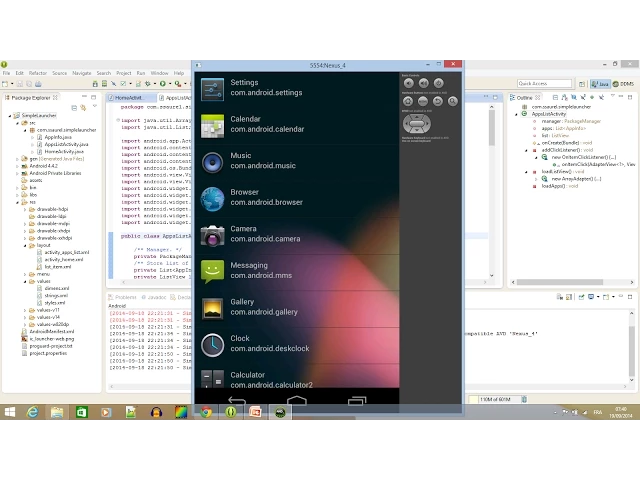Switch to the DDMS perspective
640x480 pixels.
[x=624, y=84]
